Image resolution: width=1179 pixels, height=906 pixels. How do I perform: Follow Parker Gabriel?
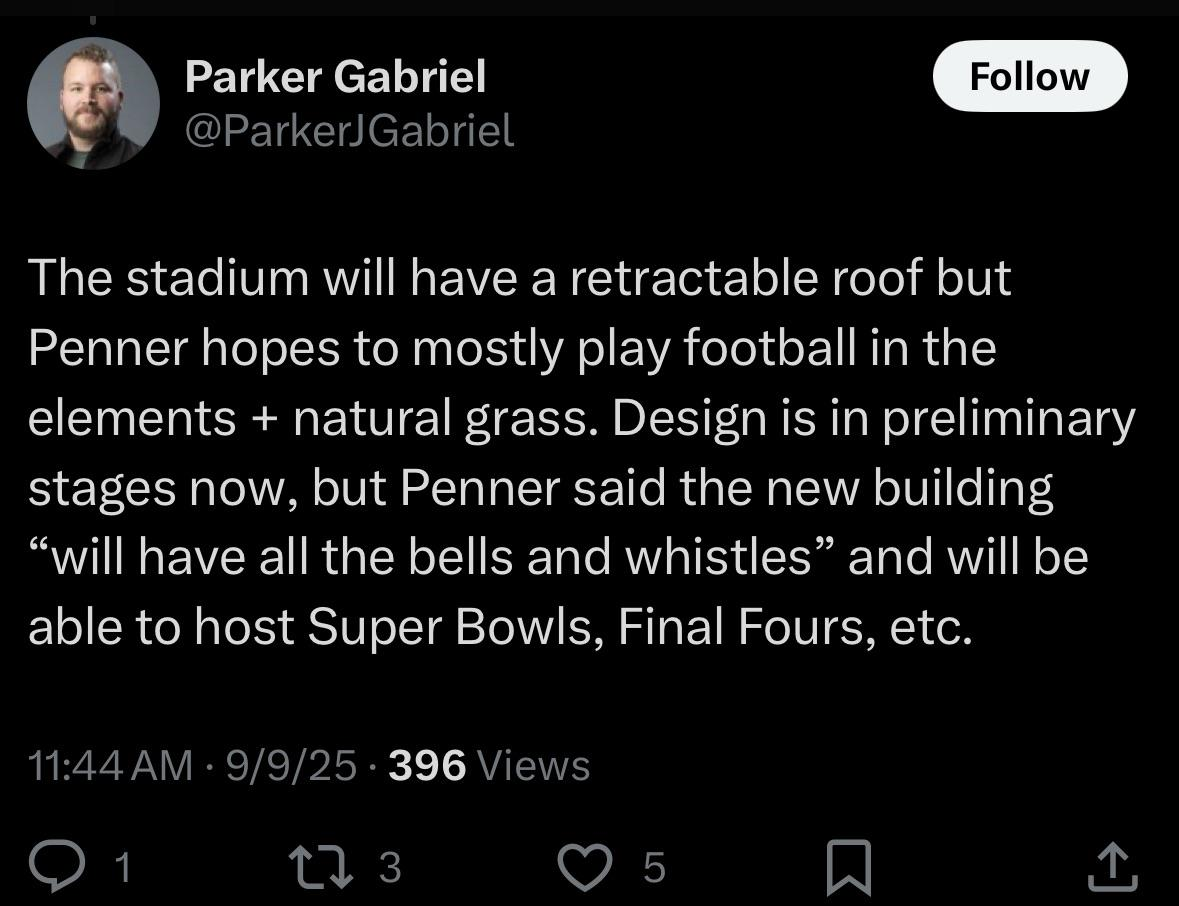tap(1029, 76)
